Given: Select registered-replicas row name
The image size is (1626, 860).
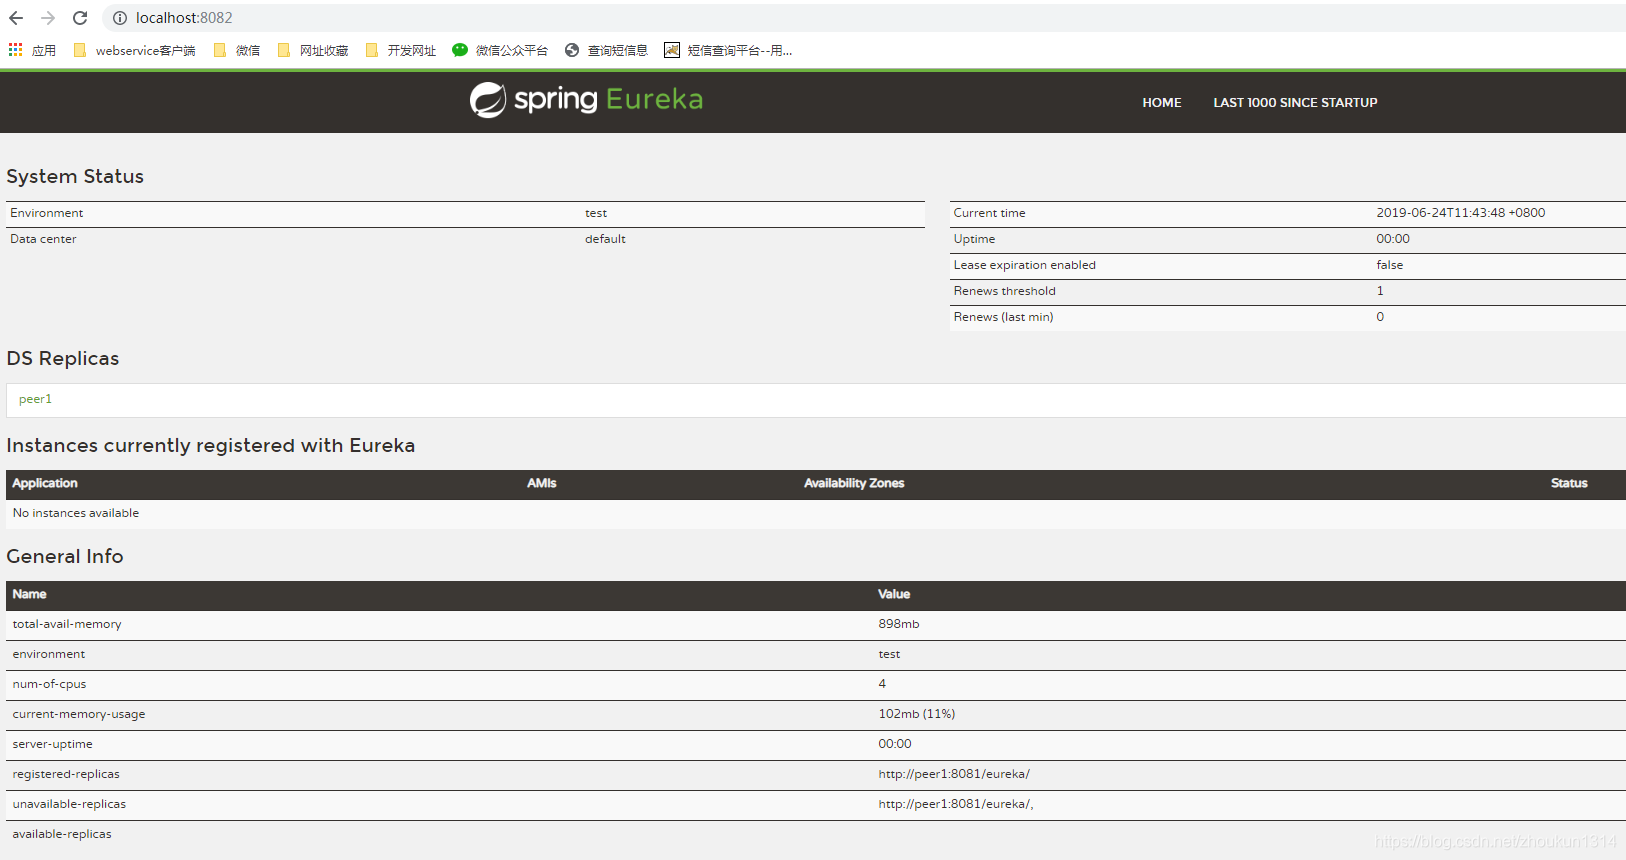Looking at the screenshot, I should click(x=66, y=774).
